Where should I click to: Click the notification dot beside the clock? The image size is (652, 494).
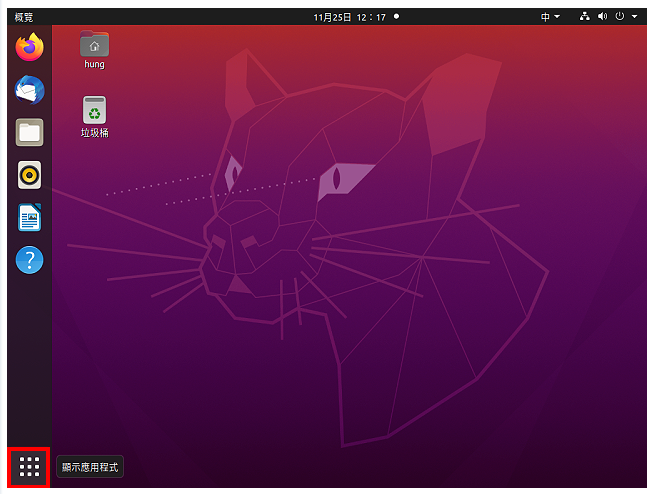click(396, 17)
